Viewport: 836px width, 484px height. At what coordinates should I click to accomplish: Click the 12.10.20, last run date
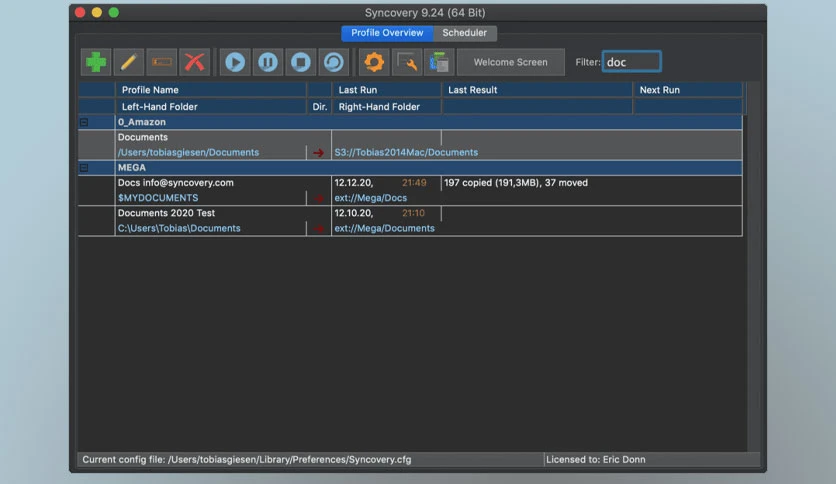pos(353,213)
